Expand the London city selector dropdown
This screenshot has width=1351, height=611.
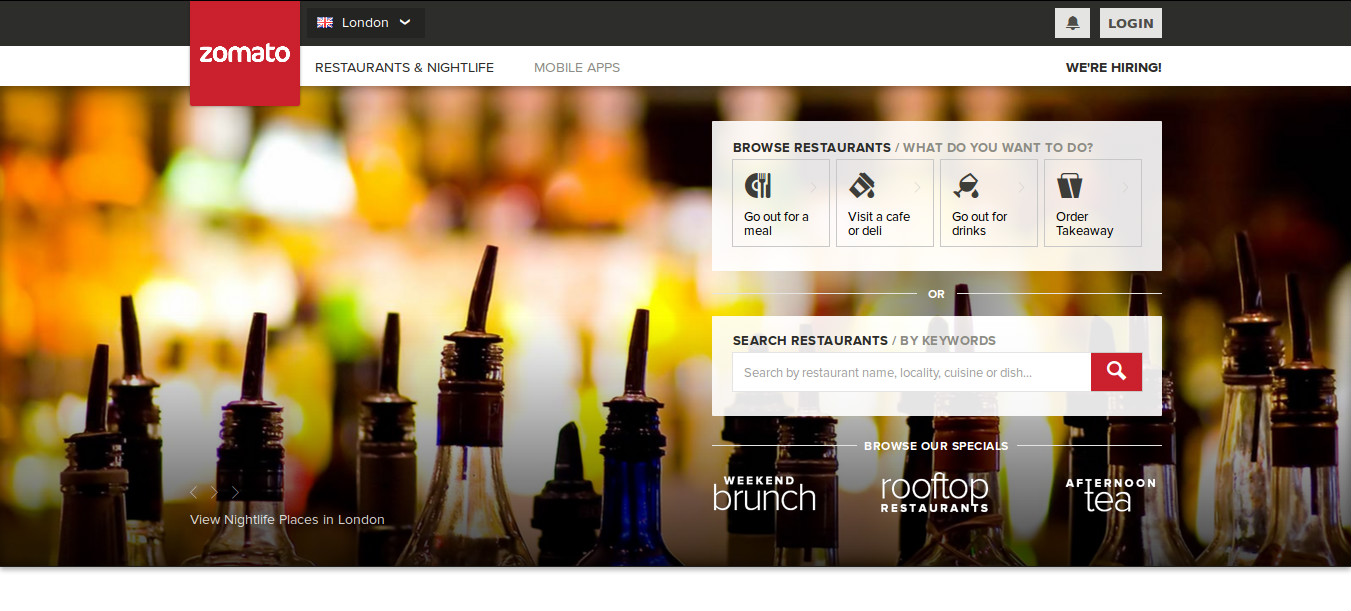(365, 23)
